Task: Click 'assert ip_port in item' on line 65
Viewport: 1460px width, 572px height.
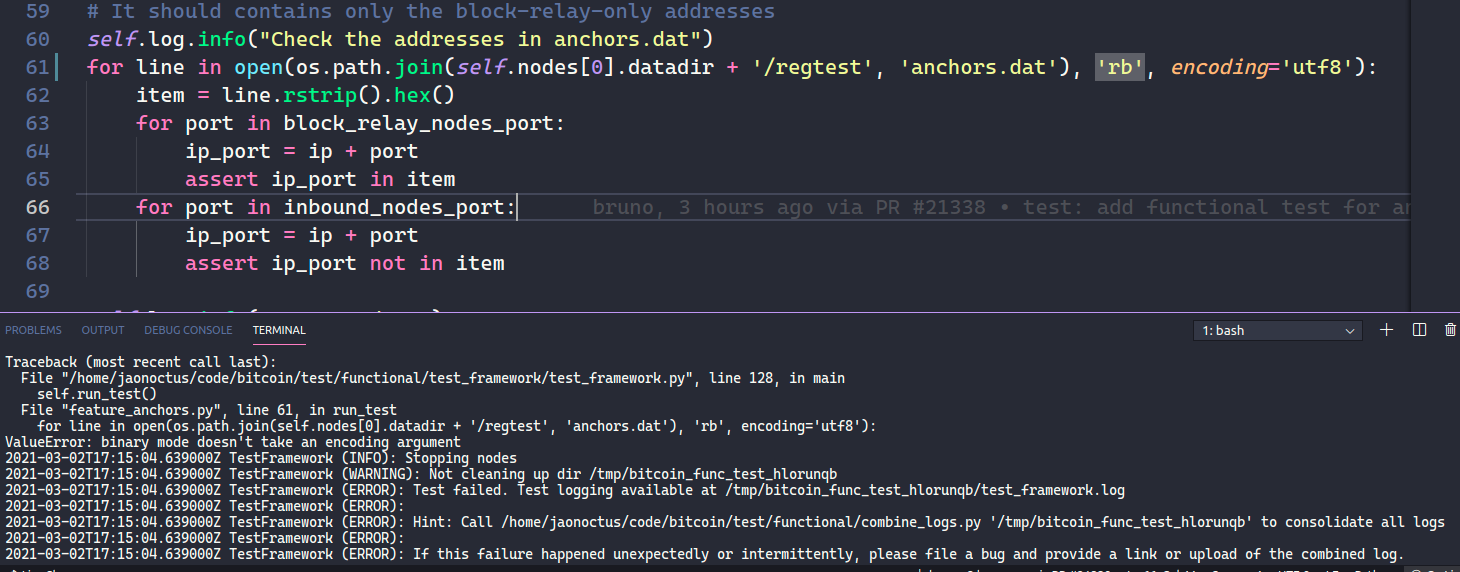Action: pyautogui.click(x=320, y=180)
